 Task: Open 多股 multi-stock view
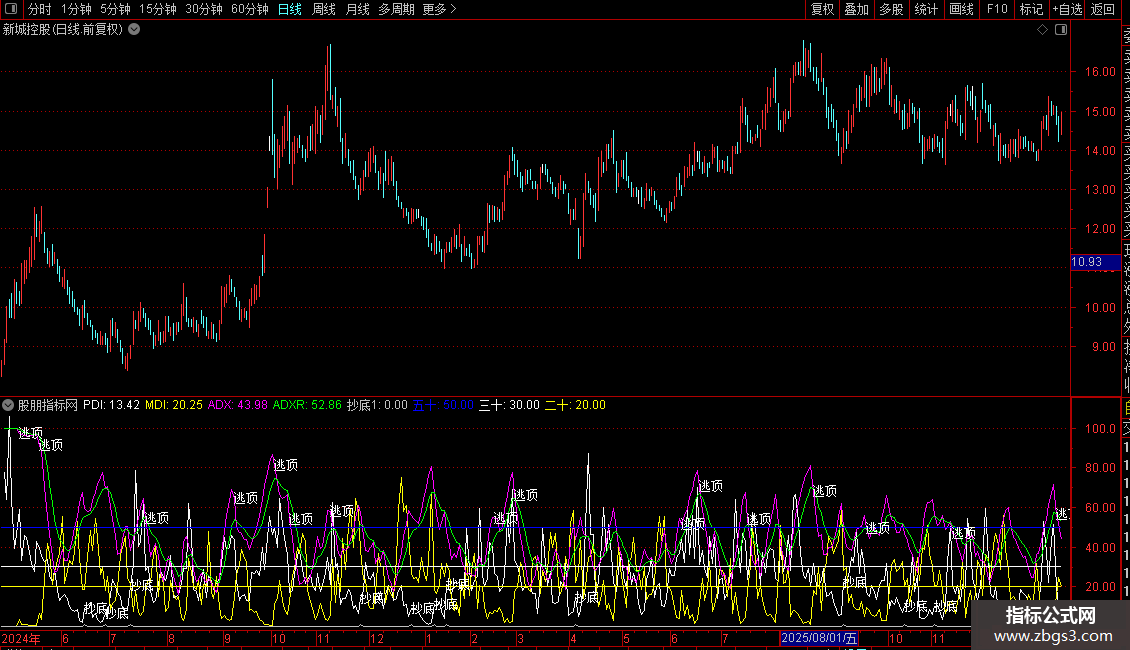(x=891, y=9)
